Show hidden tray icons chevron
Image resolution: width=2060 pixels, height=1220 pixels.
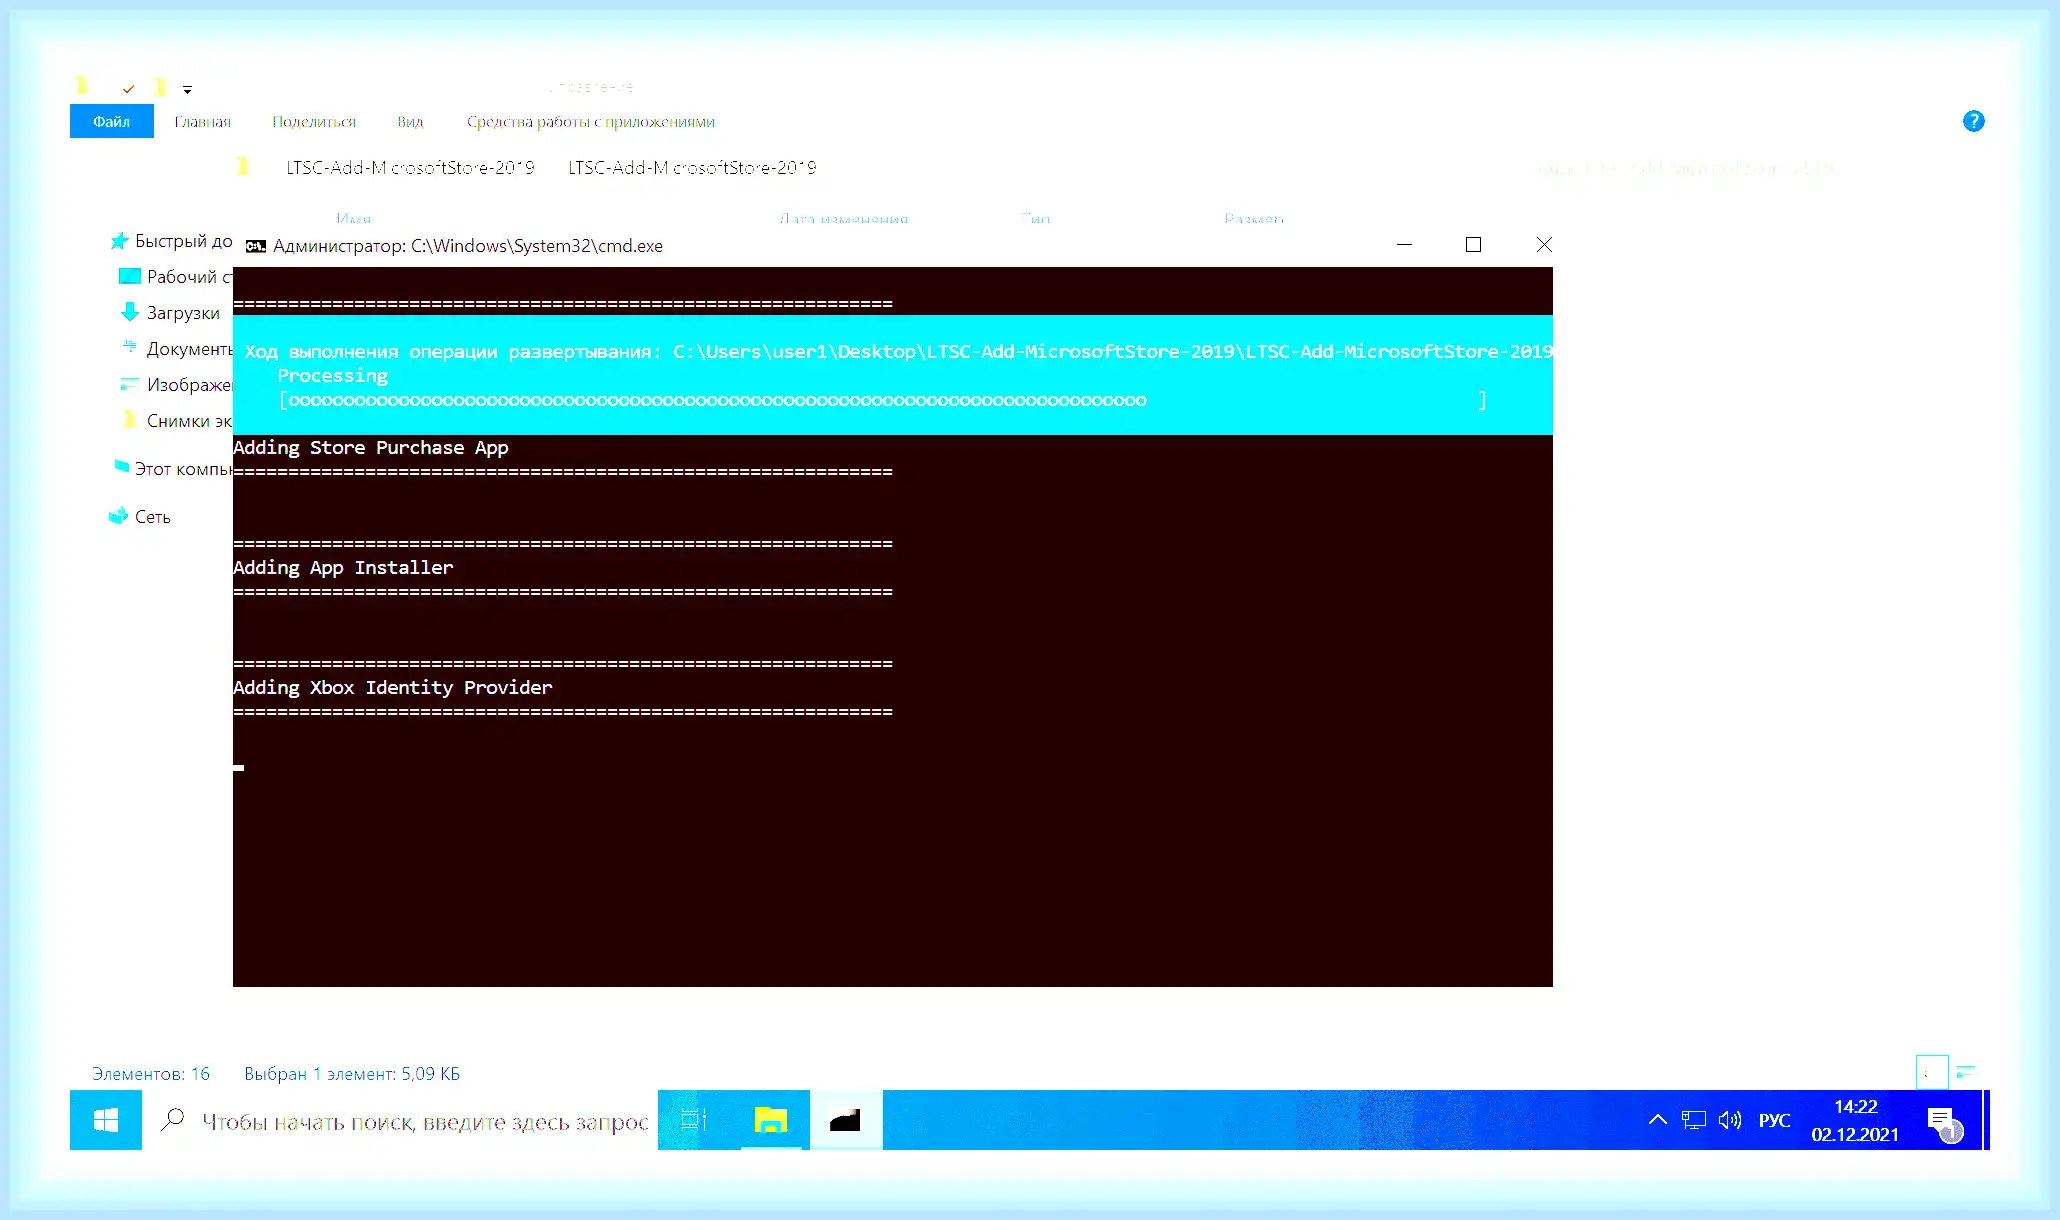(x=1657, y=1120)
